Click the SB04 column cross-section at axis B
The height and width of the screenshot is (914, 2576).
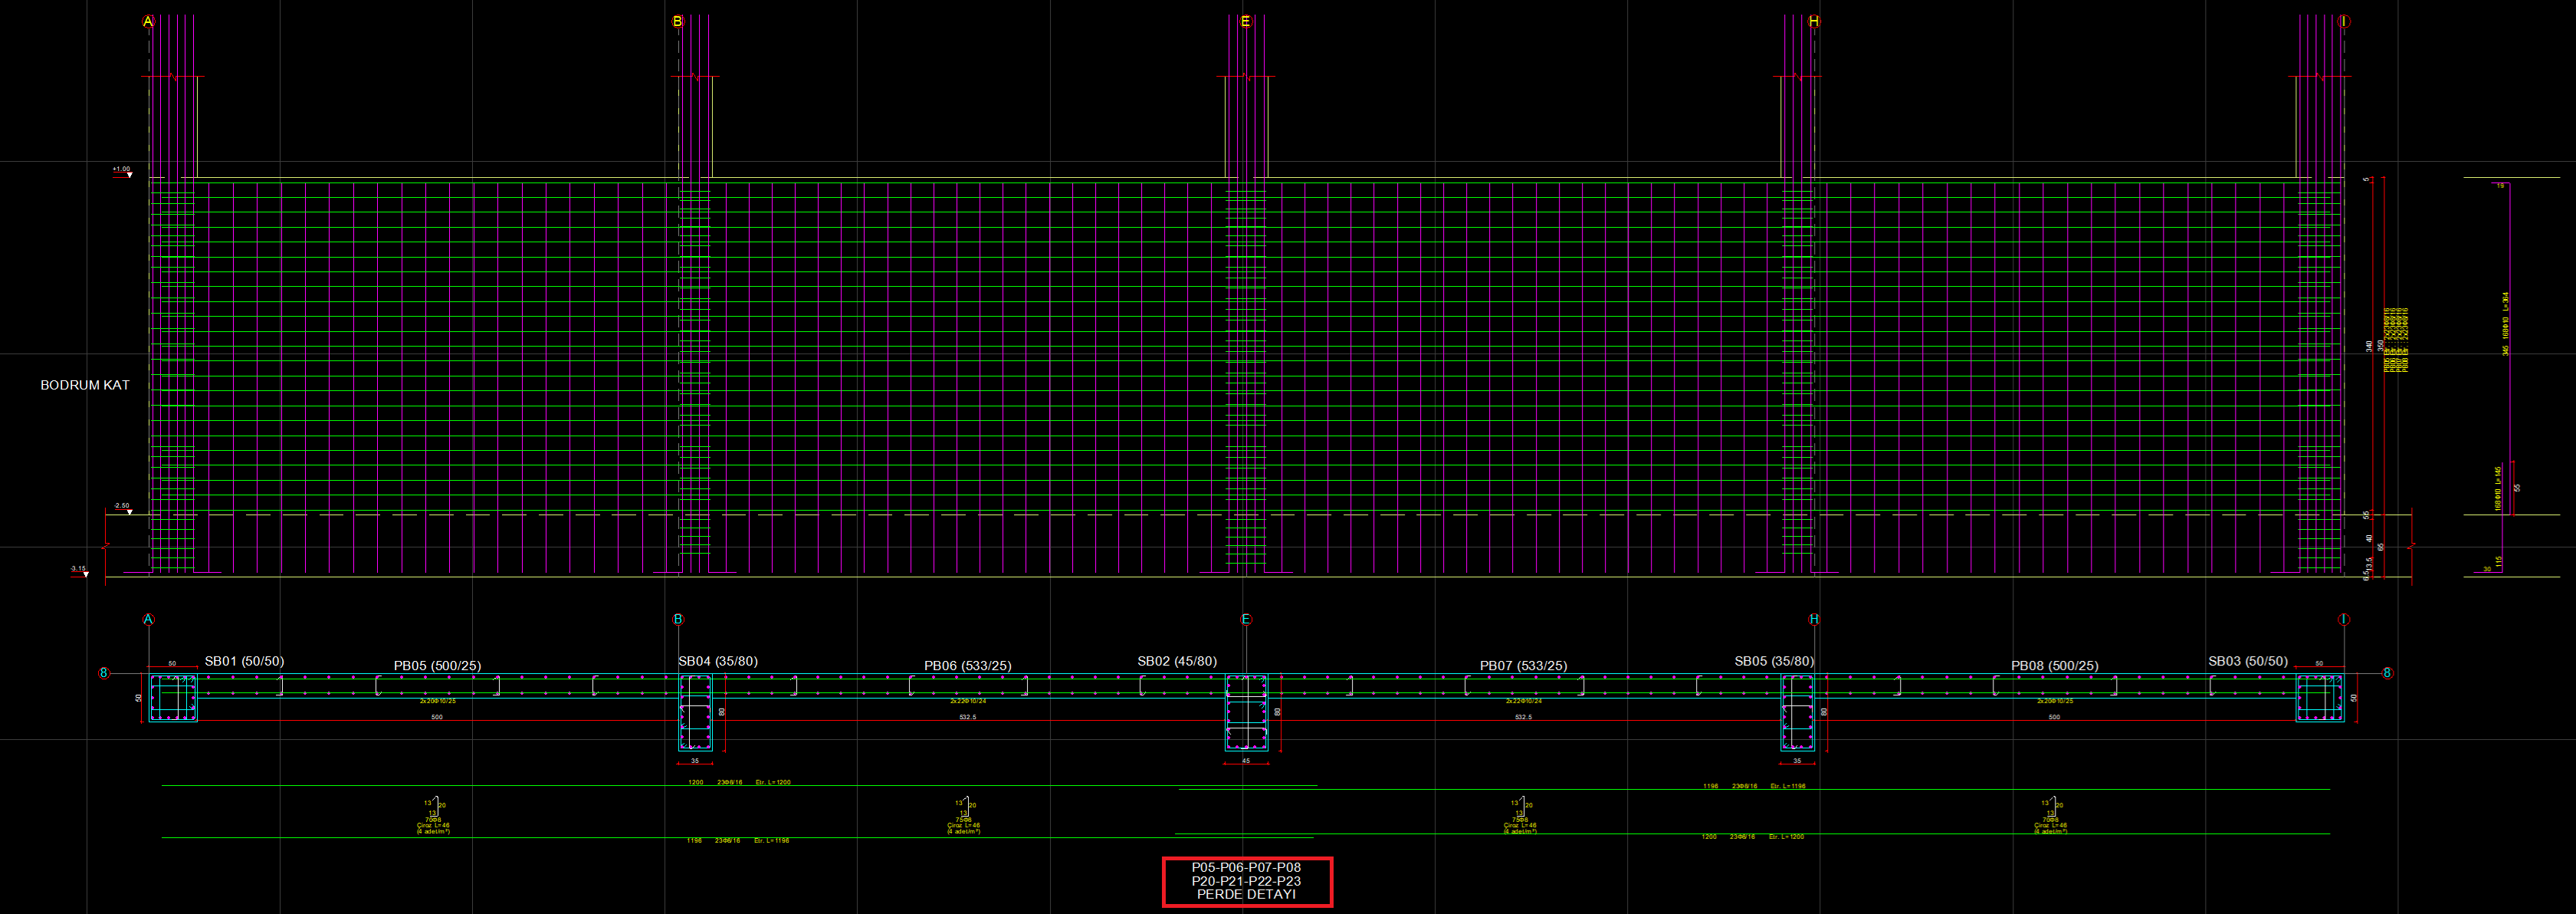tap(695, 712)
